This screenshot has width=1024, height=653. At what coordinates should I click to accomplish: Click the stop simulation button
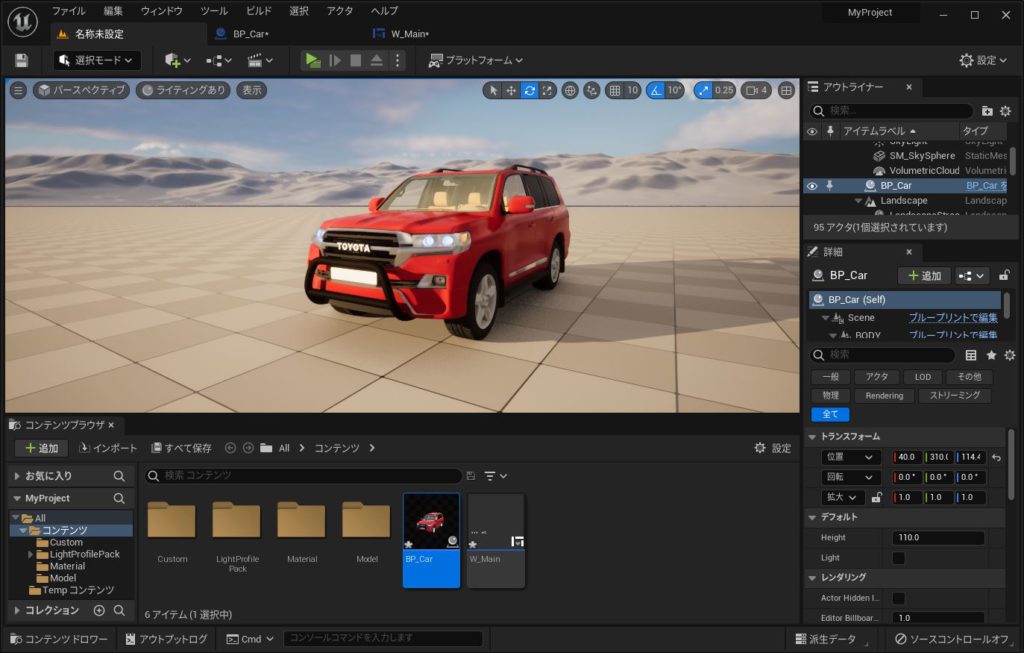(356, 60)
